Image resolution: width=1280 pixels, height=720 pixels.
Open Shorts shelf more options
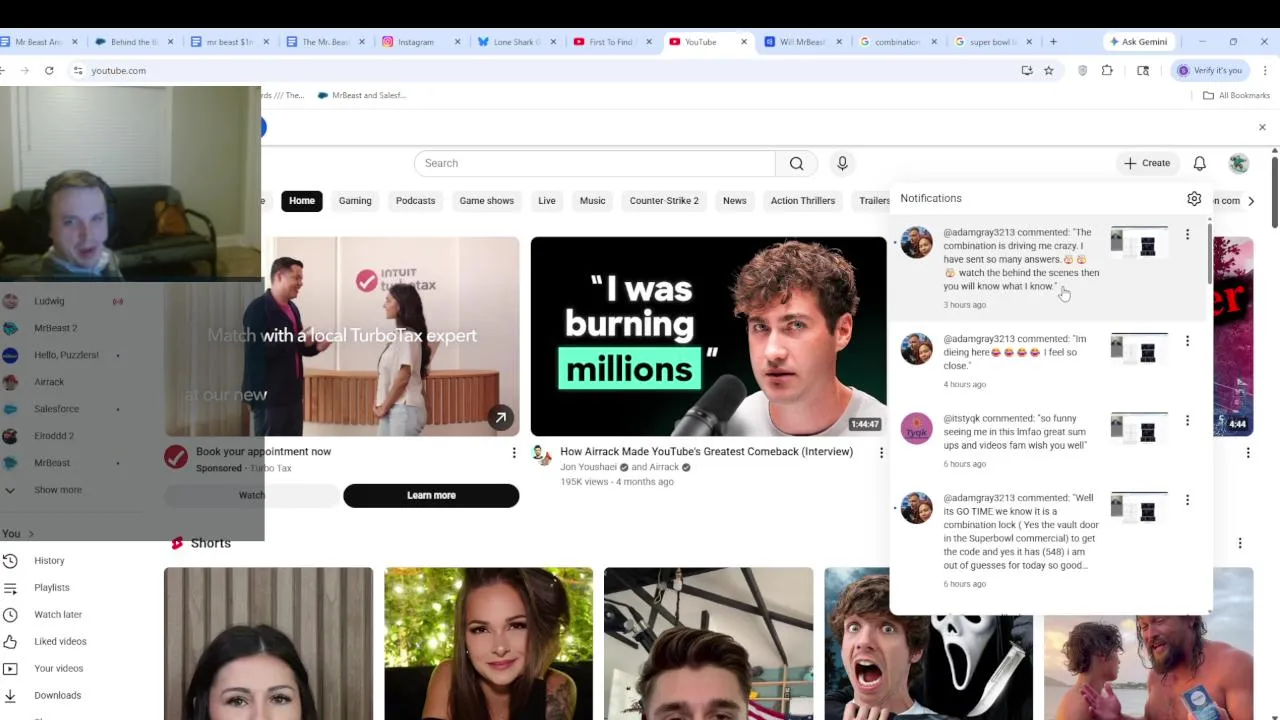point(1240,543)
